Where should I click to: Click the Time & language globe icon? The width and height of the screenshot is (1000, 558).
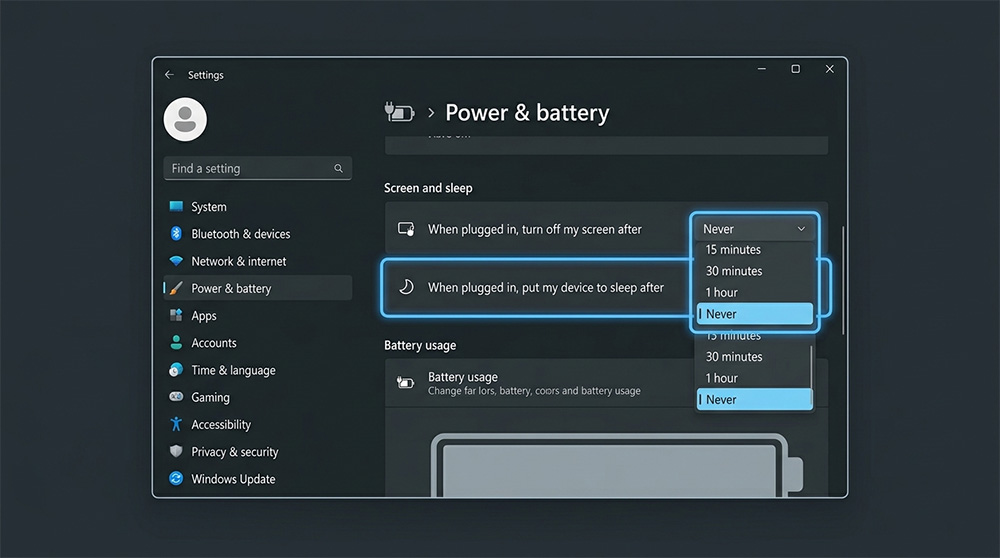point(176,370)
